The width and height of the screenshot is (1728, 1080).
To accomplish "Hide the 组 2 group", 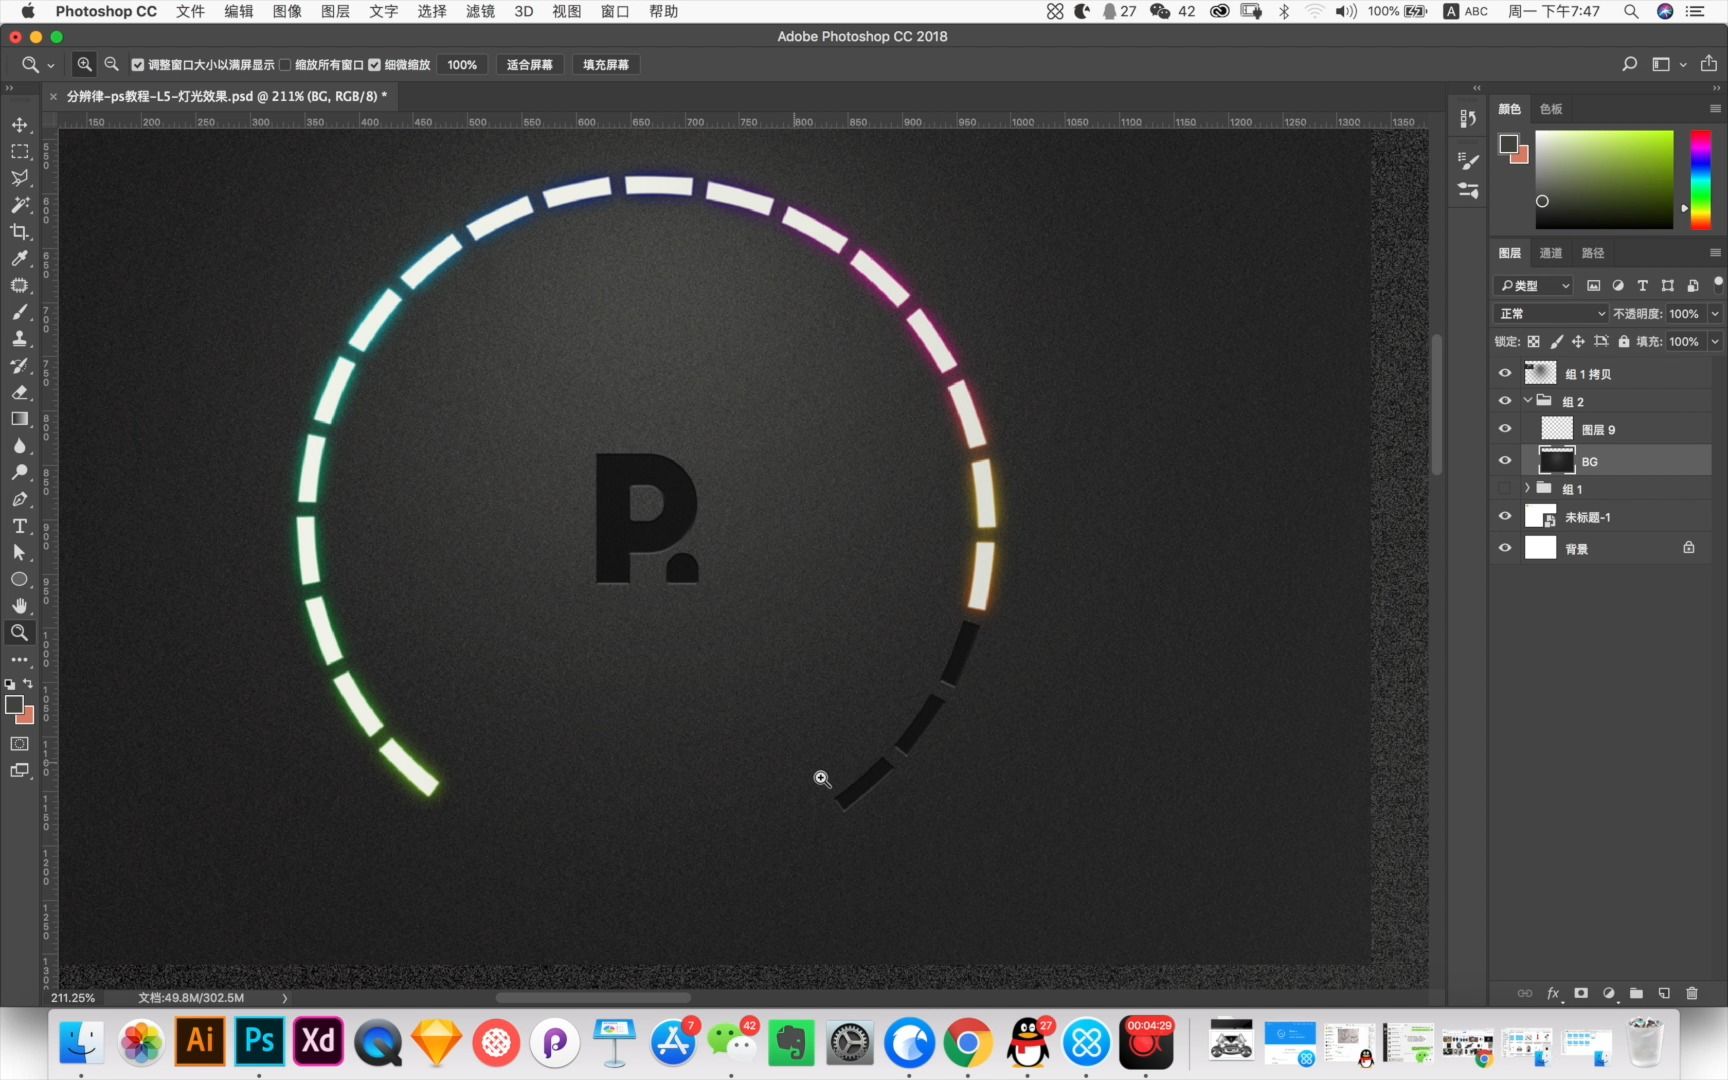I will tap(1505, 401).
